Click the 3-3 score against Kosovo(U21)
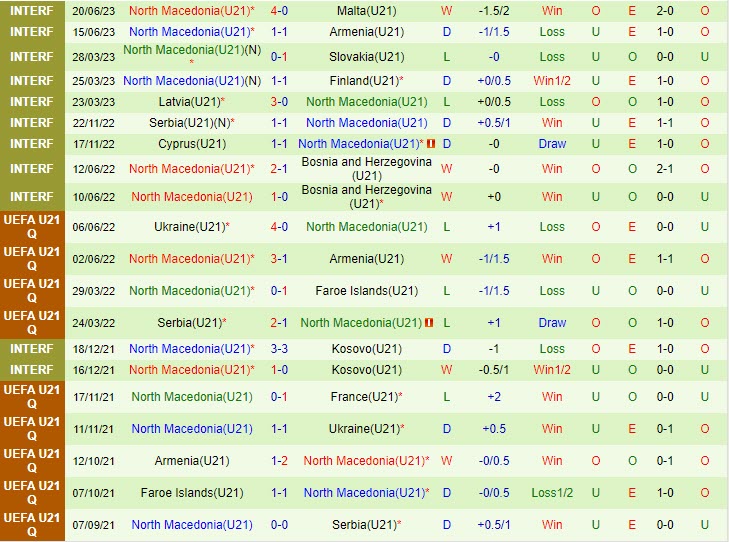The image size is (729, 542). pyautogui.click(x=279, y=349)
